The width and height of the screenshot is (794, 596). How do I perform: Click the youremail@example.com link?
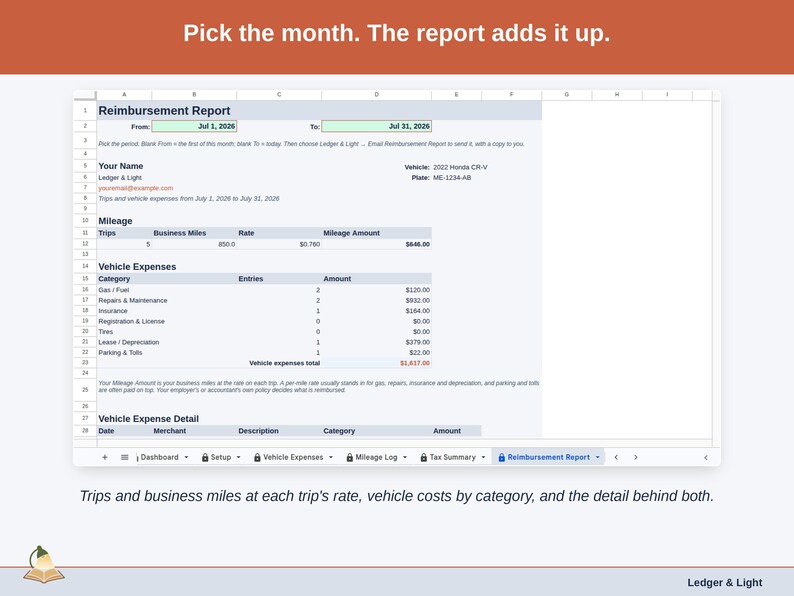[136, 188]
